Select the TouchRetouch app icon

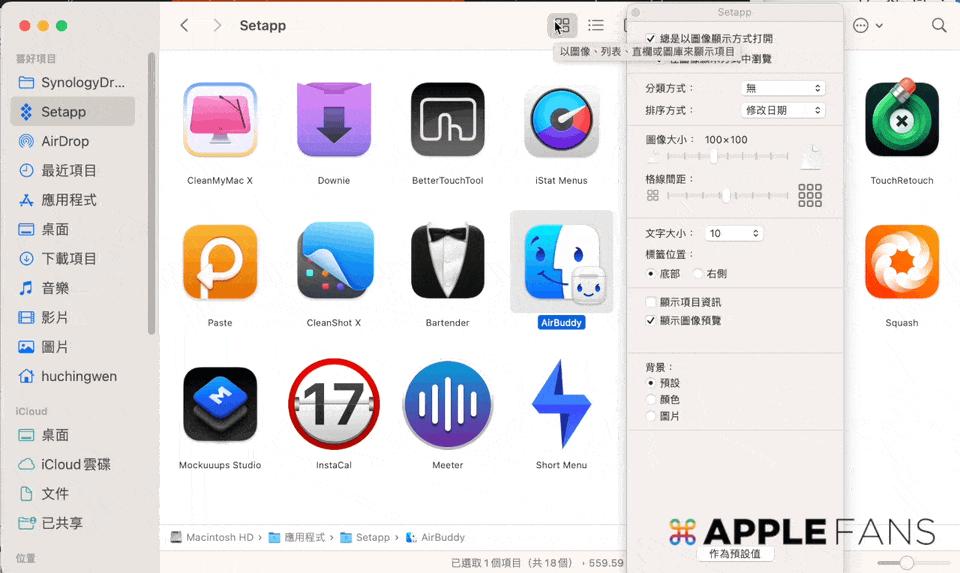[902, 120]
